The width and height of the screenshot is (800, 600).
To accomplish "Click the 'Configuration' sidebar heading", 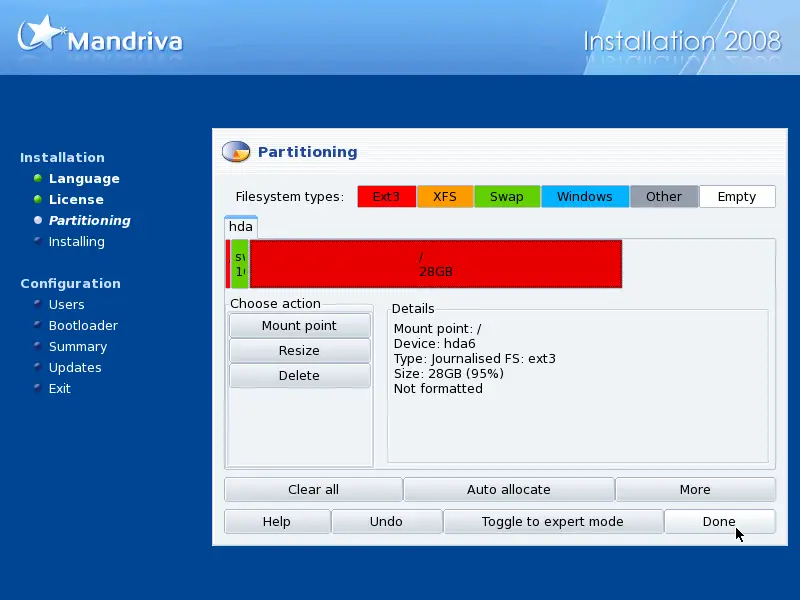I will coord(70,284).
